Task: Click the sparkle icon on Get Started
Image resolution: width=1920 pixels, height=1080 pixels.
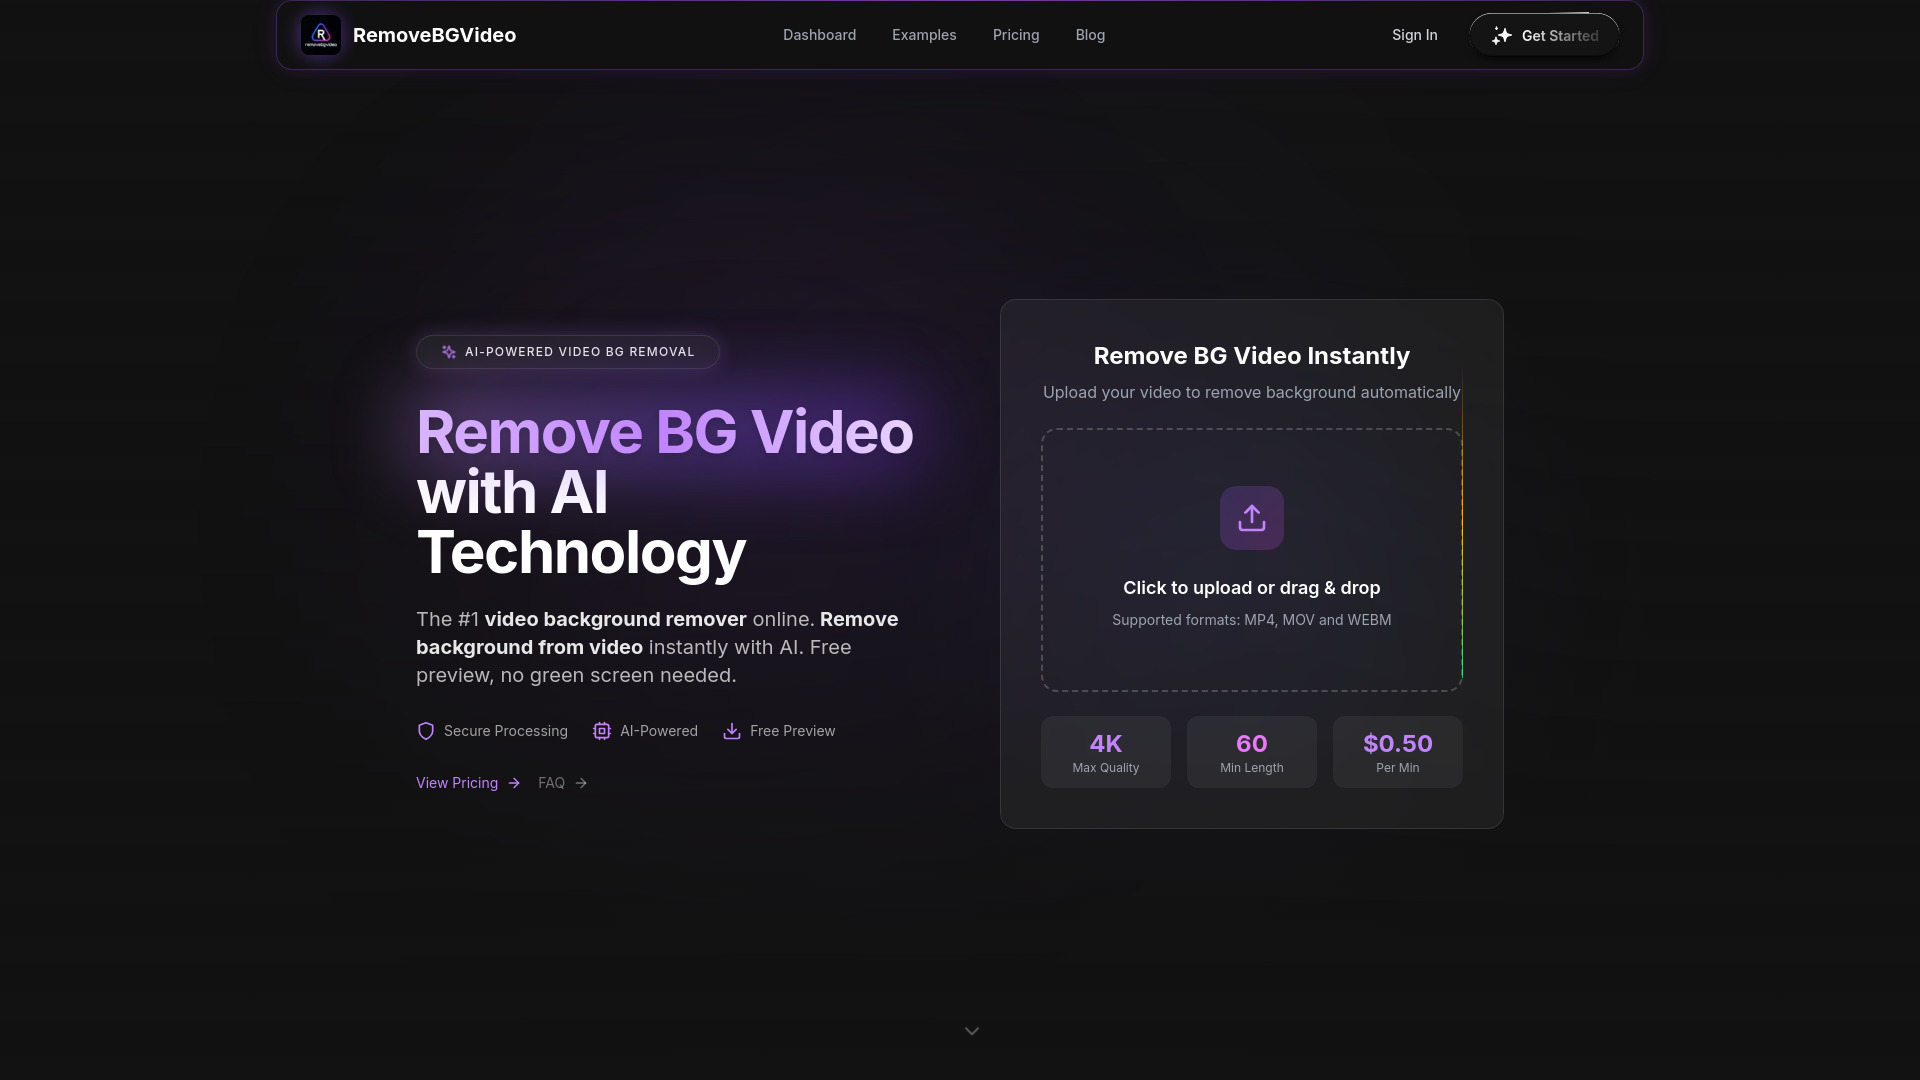Action: (x=1502, y=35)
